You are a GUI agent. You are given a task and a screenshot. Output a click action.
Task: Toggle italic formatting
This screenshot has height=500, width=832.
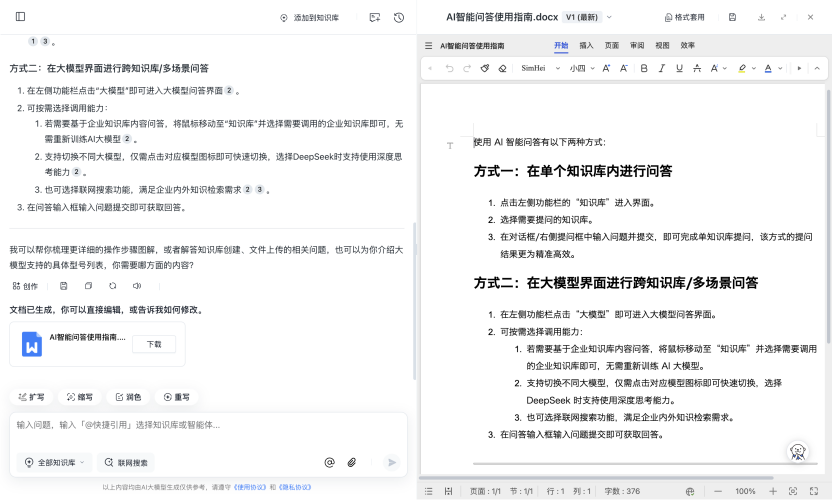[662, 68]
